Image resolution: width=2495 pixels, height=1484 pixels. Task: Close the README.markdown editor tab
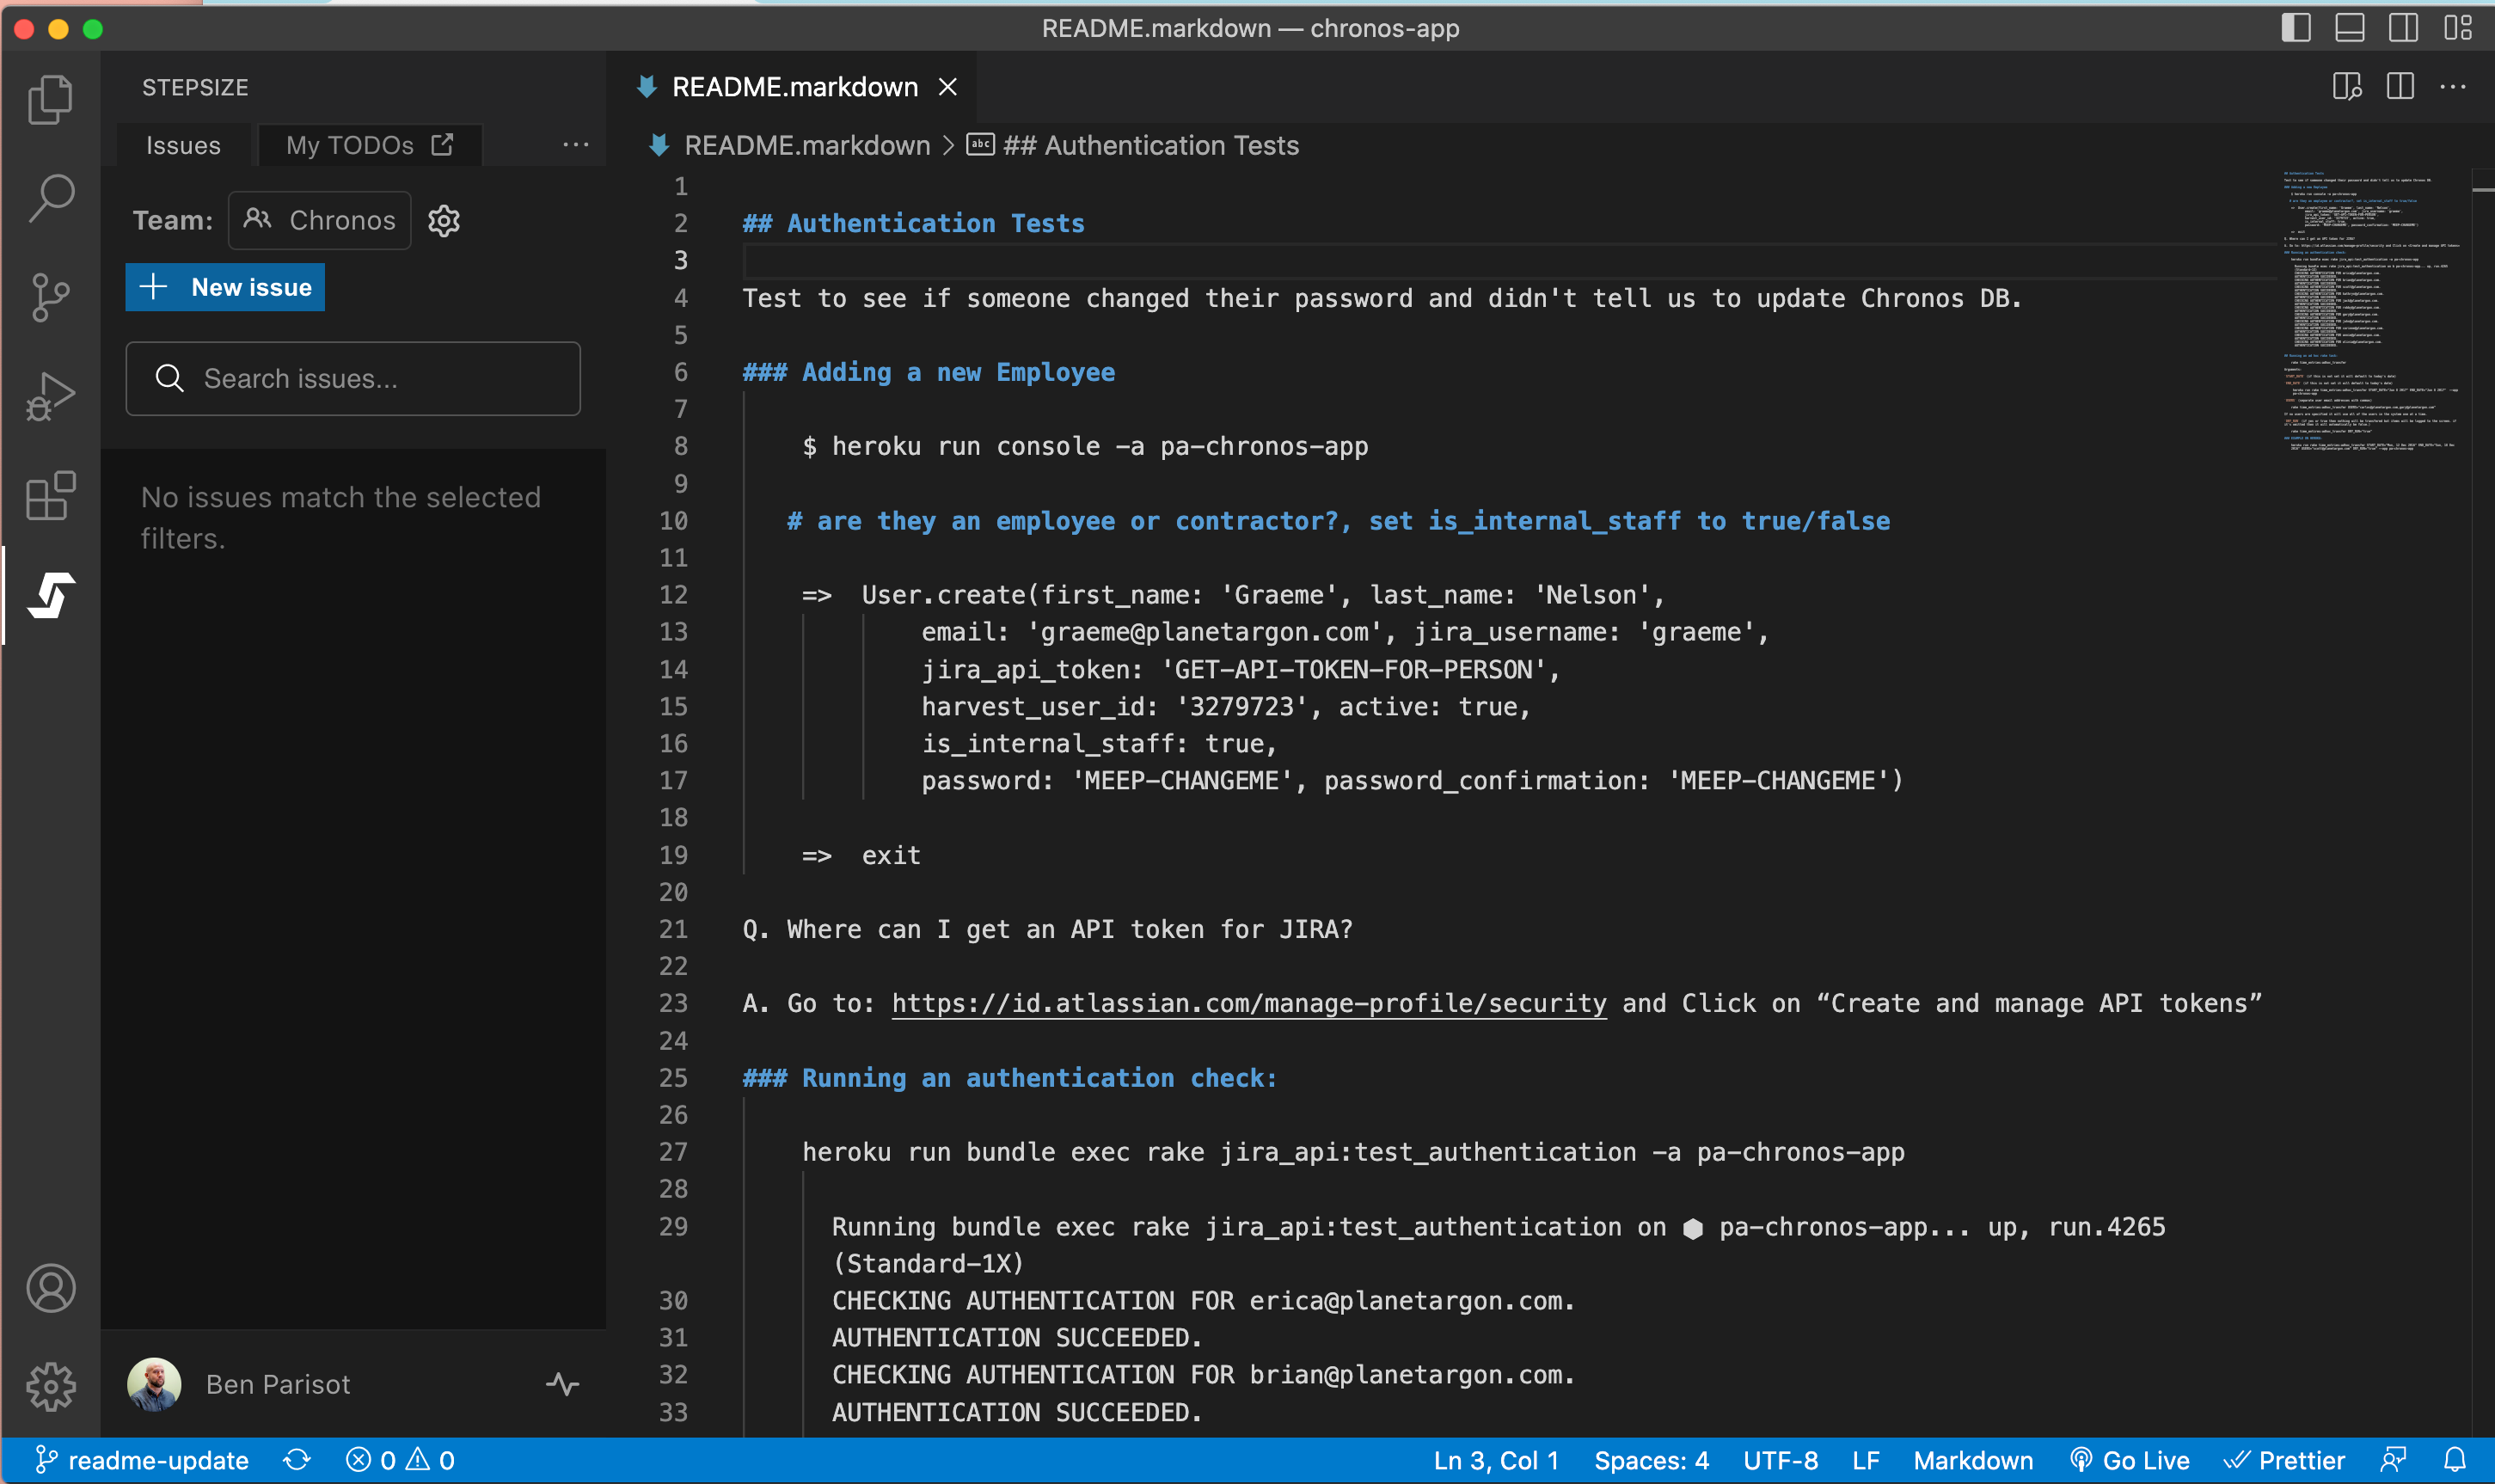(x=948, y=87)
